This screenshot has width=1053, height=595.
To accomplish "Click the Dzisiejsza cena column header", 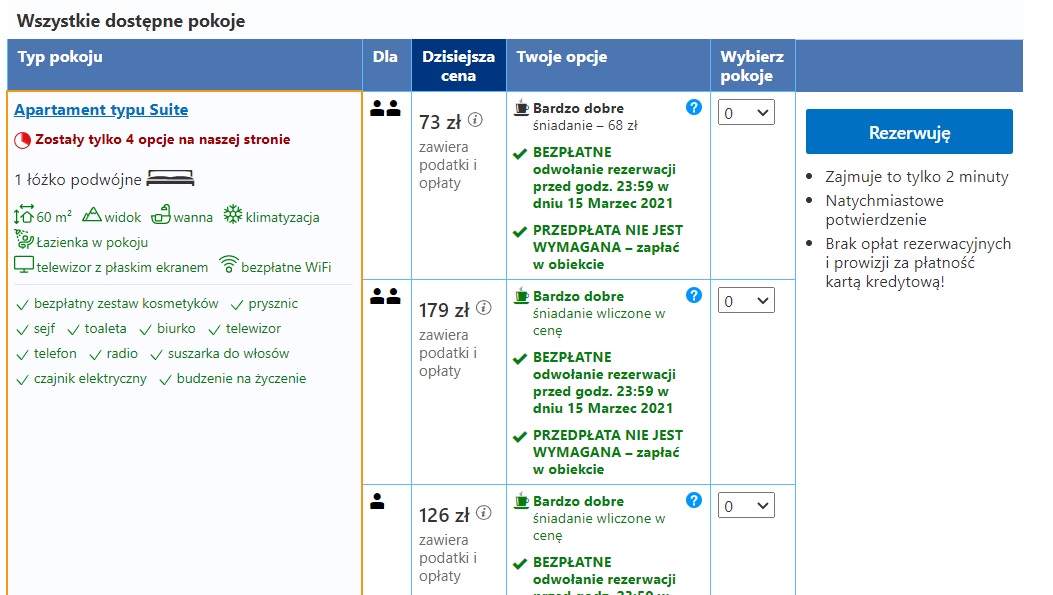I will pyautogui.click(x=459, y=66).
